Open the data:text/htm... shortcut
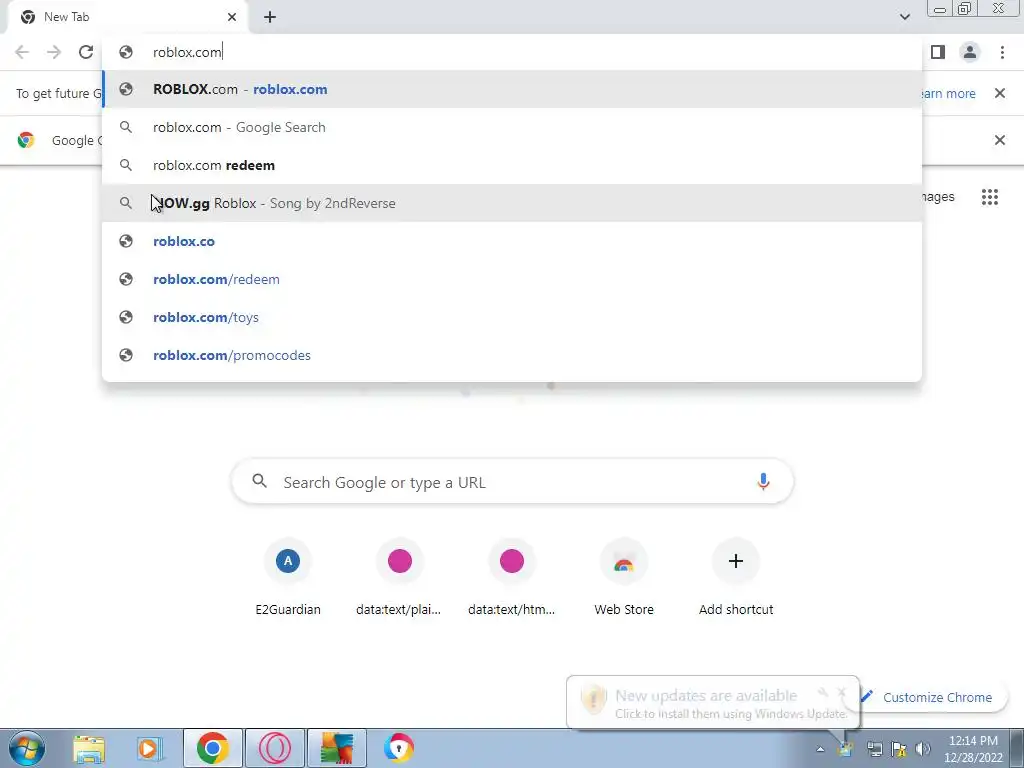Image resolution: width=1024 pixels, height=768 pixels. [x=511, y=578]
